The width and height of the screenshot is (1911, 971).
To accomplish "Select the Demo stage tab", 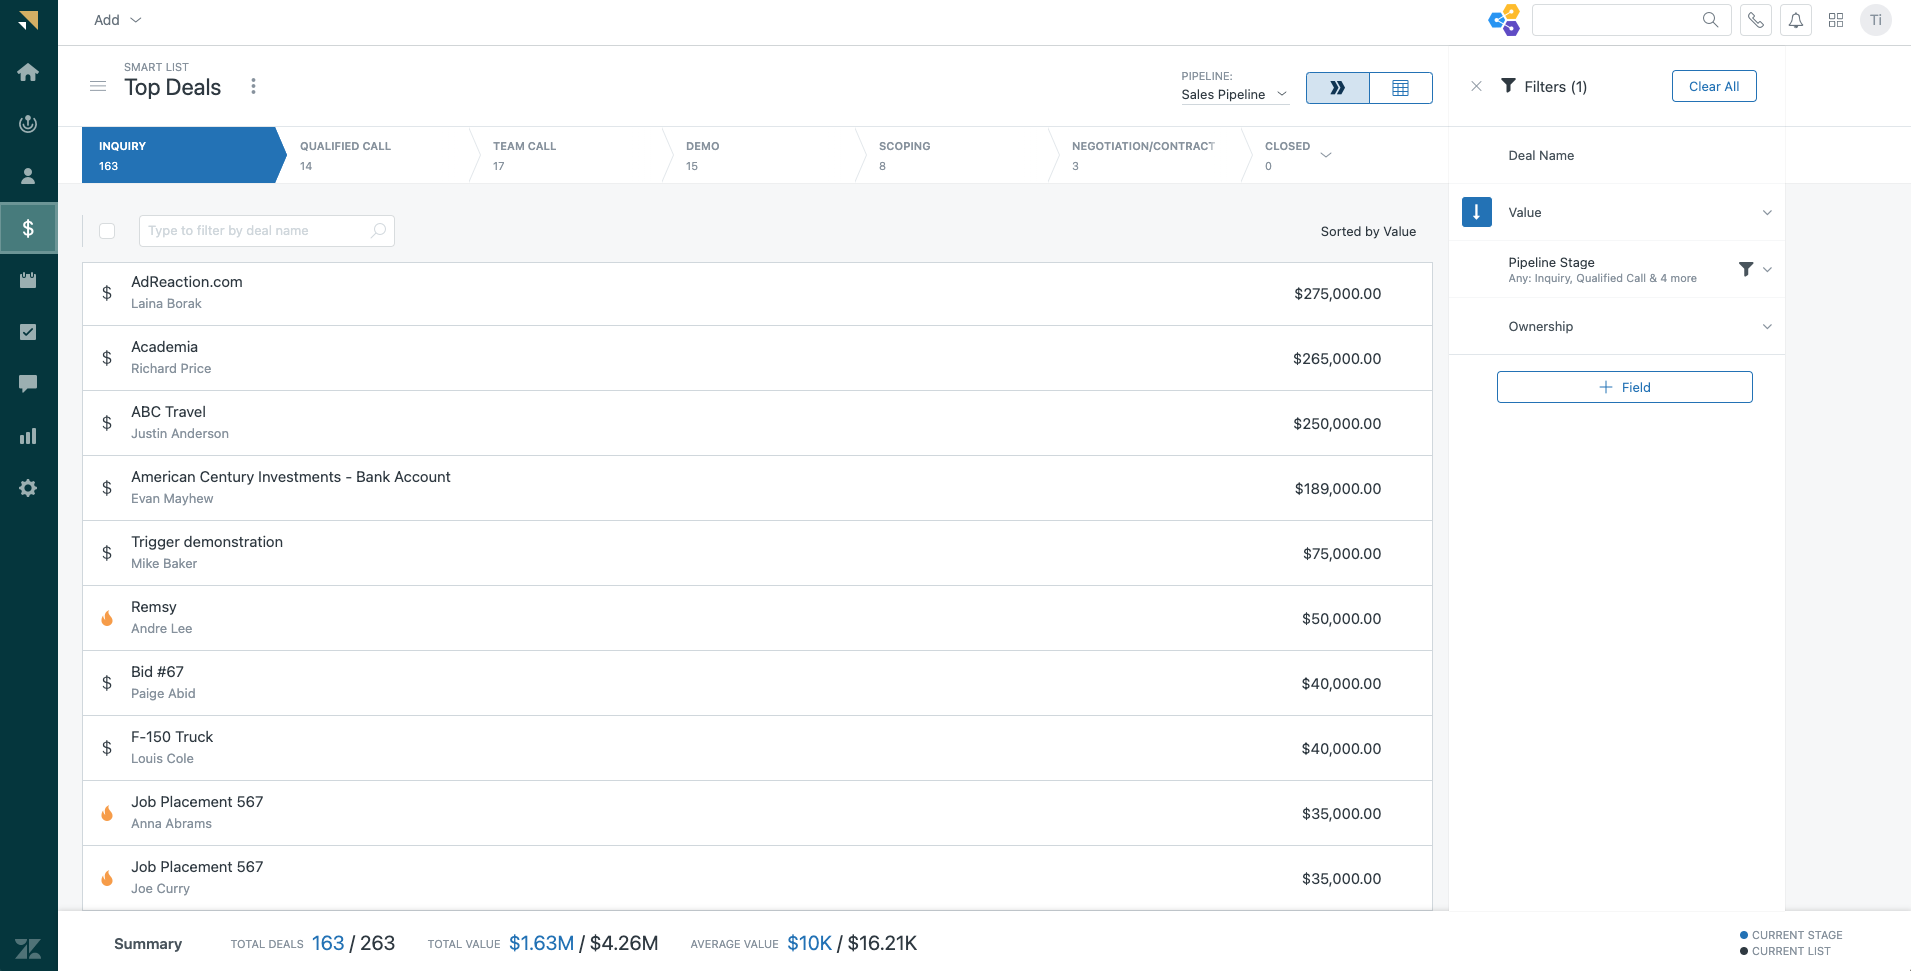I will pos(758,155).
